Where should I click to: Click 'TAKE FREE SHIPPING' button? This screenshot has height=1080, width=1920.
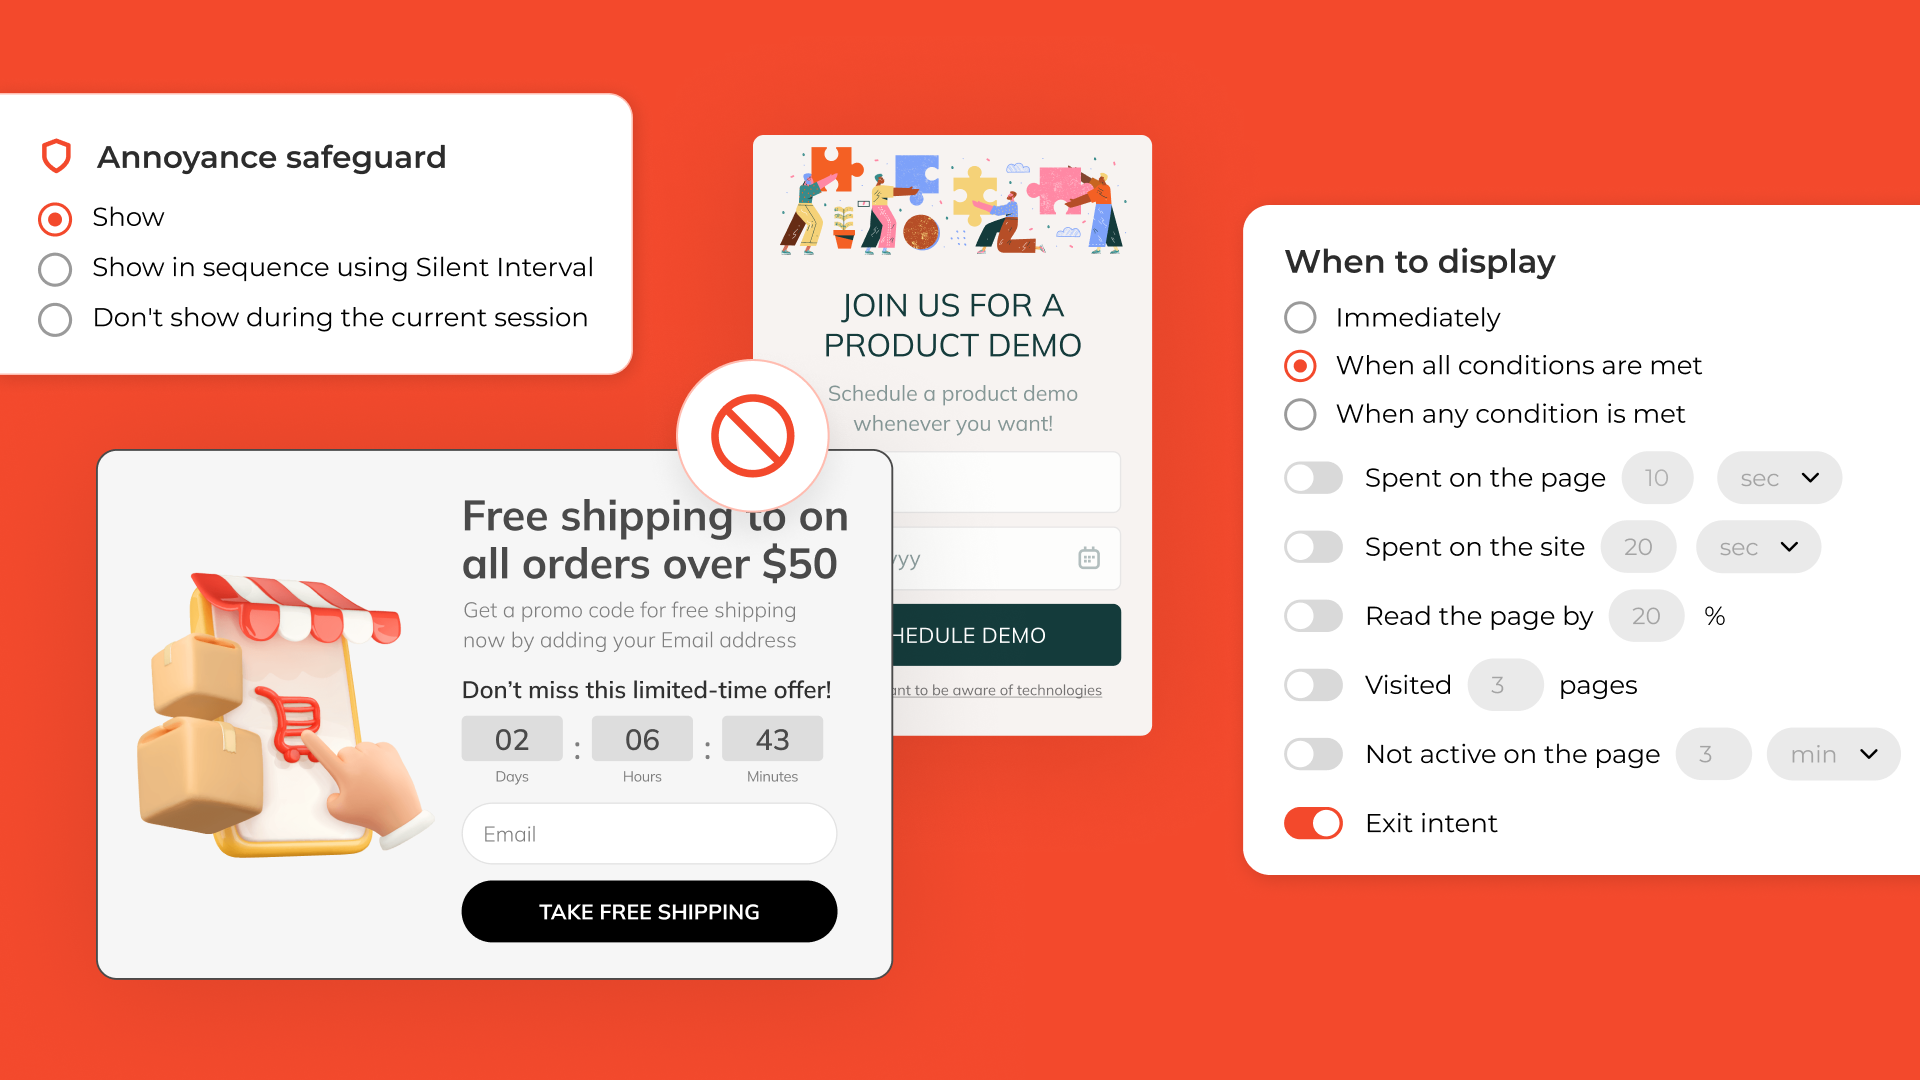650,911
